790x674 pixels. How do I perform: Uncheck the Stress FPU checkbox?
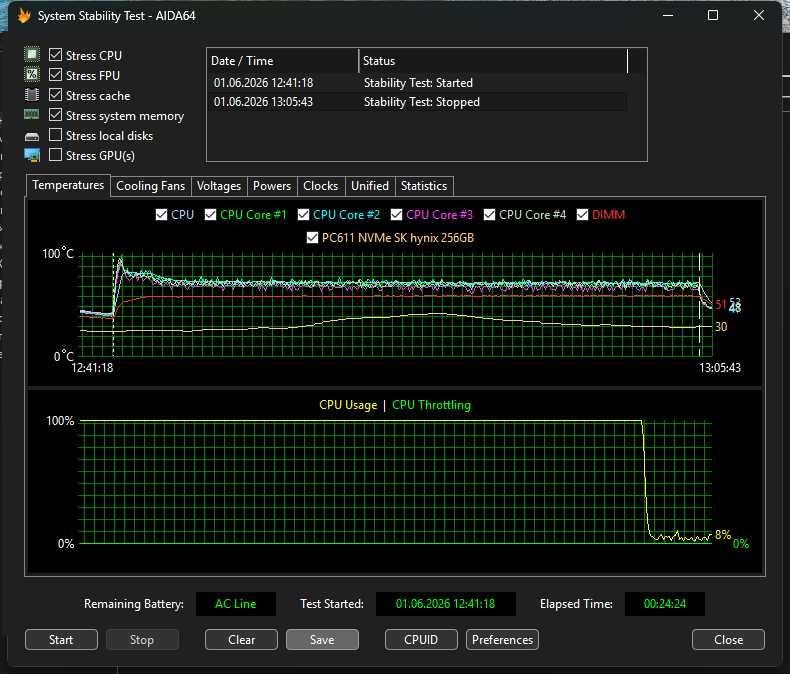(x=55, y=75)
